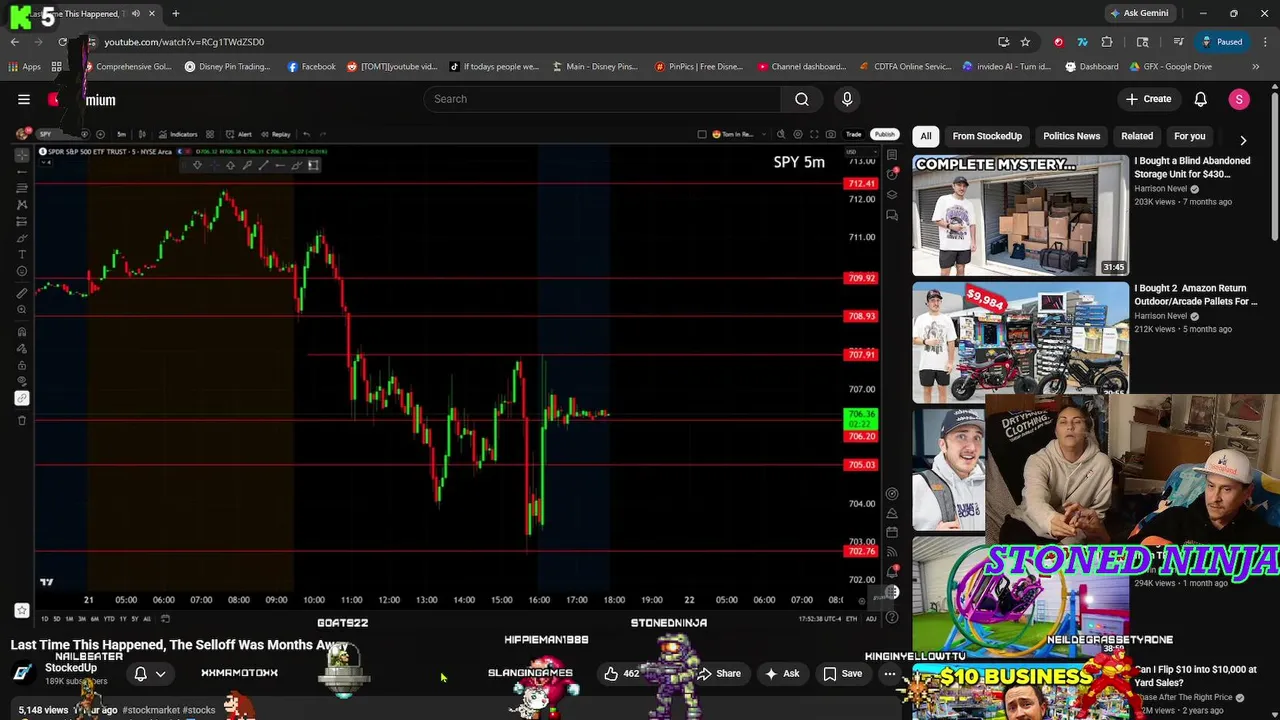Open the chart Alert button

(239, 134)
